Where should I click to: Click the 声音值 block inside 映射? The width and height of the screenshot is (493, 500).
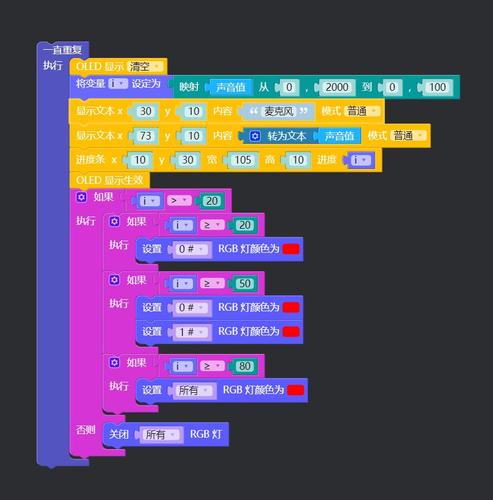coord(230,87)
